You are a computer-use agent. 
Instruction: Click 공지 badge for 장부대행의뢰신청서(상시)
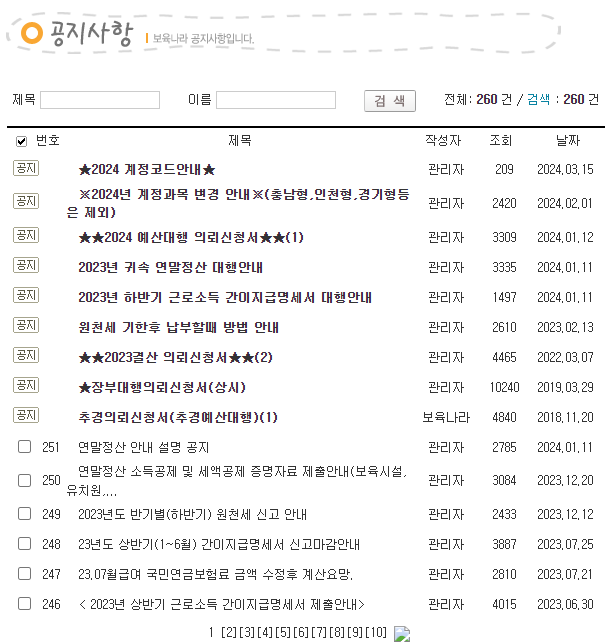point(26,385)
